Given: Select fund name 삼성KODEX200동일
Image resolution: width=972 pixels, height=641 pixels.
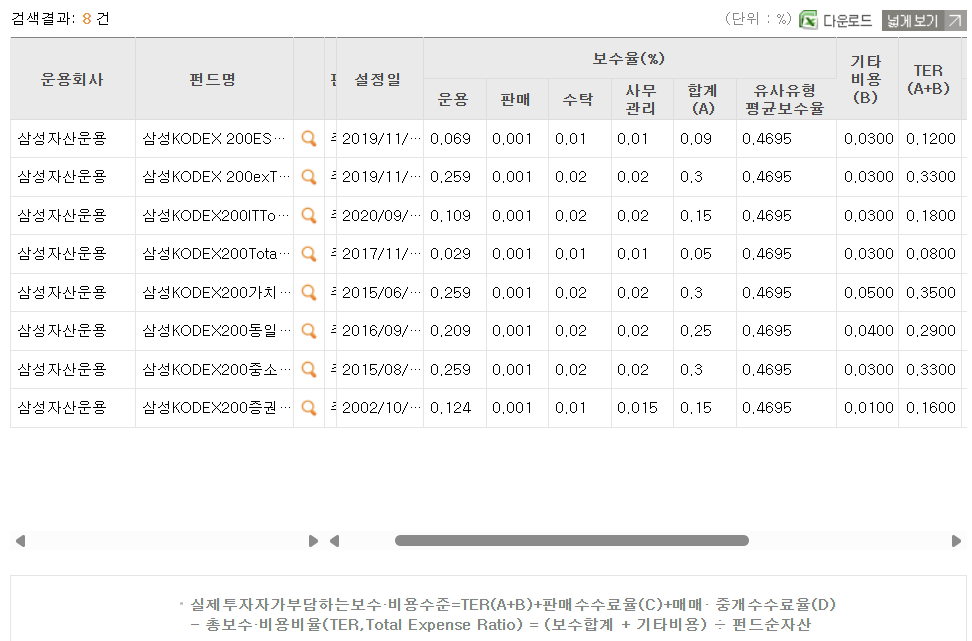Looking at the screenshot, I should tap(216, 331).
